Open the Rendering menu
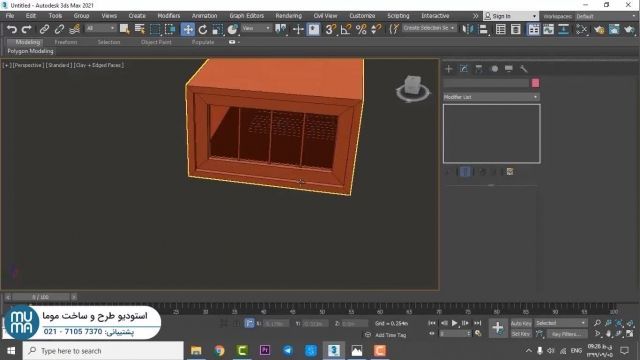The height and width of the screenshot is (360, 640). pyautogui.click(x=288, y=16)
